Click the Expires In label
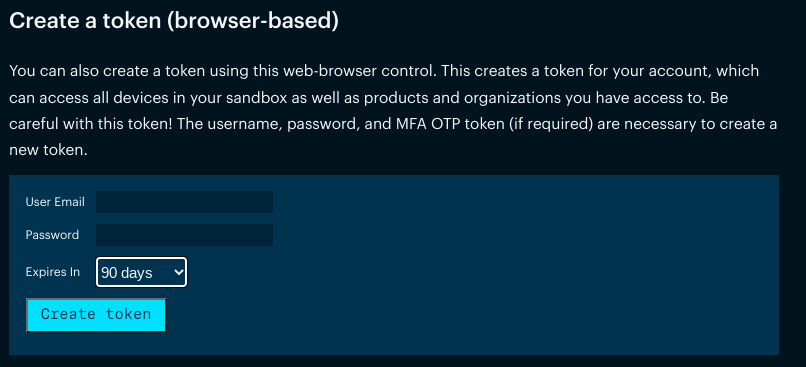The width and height of the screenshot is (806, 367). pyautogui.click(x=53, y=272)
